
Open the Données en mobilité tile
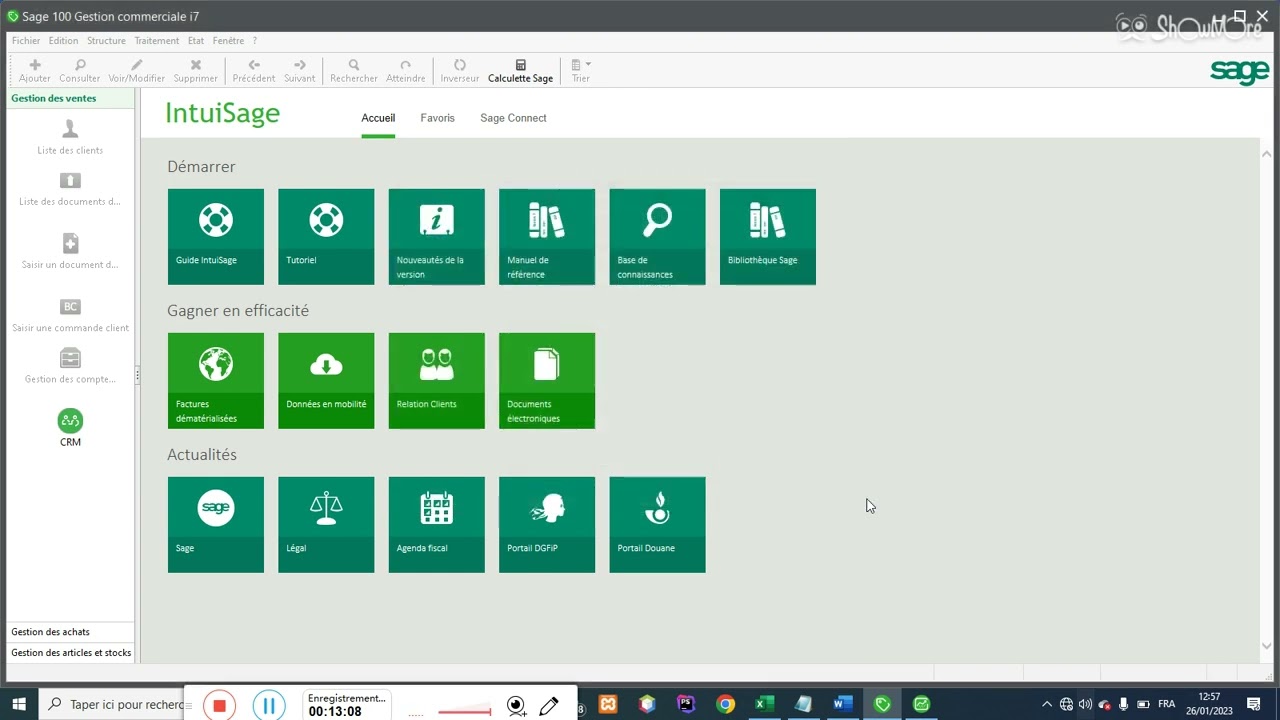coord(326,381)
